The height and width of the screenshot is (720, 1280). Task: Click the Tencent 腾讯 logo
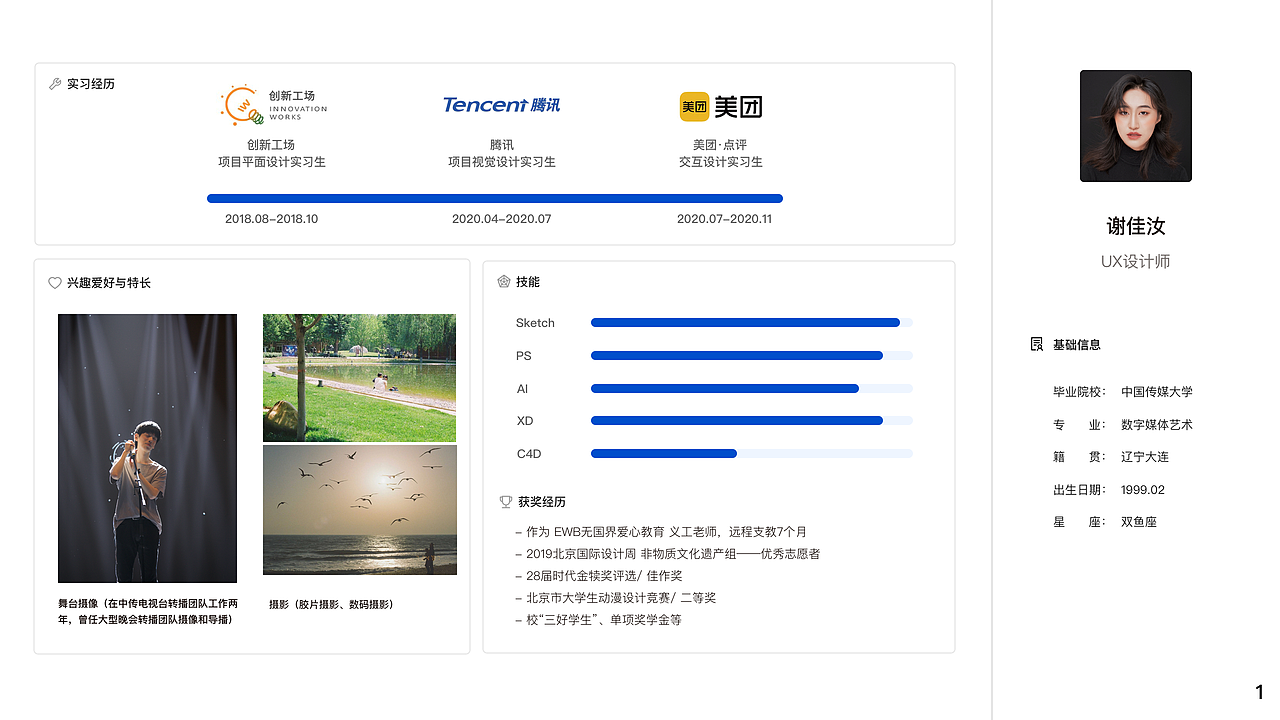(x=501, y=104)
